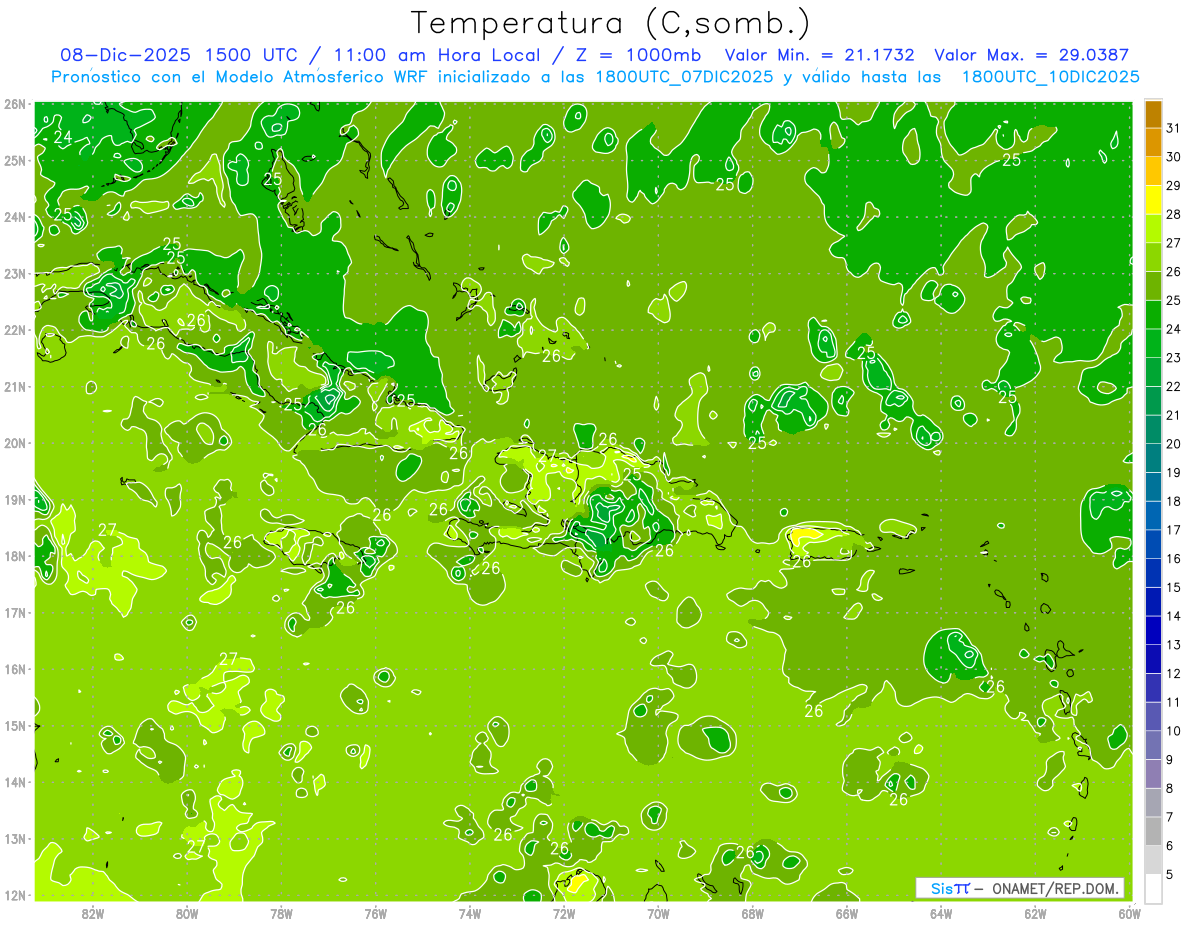Image resolution: width=1200 pixels, height=927 pixels.
Task: Click the legend value '15'
Action: coord(1173,587)
